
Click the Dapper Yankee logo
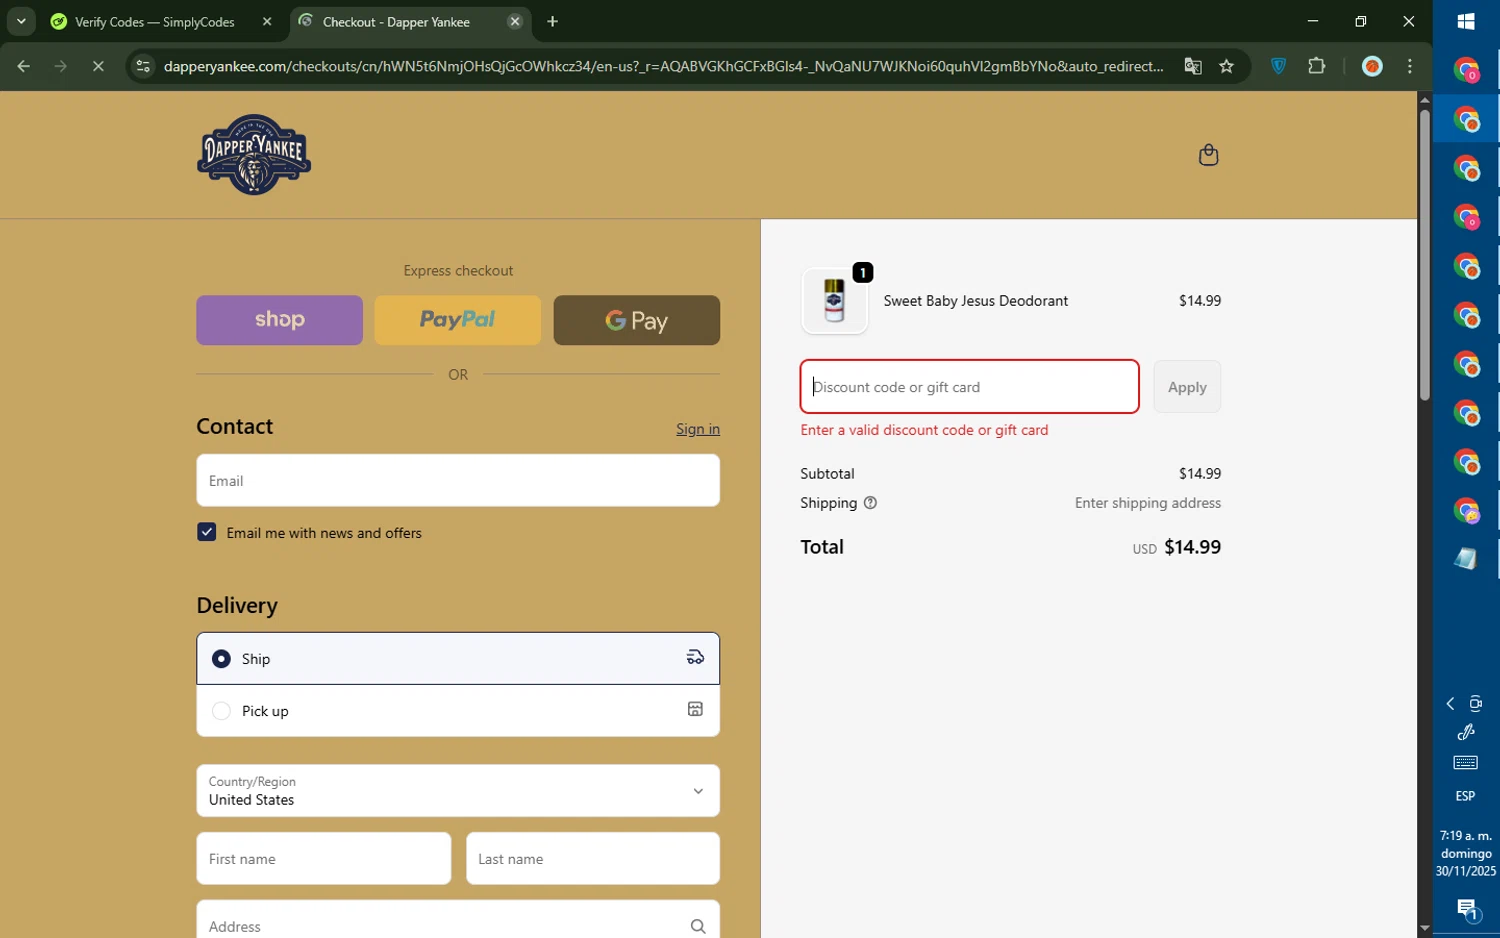[254, 155]
